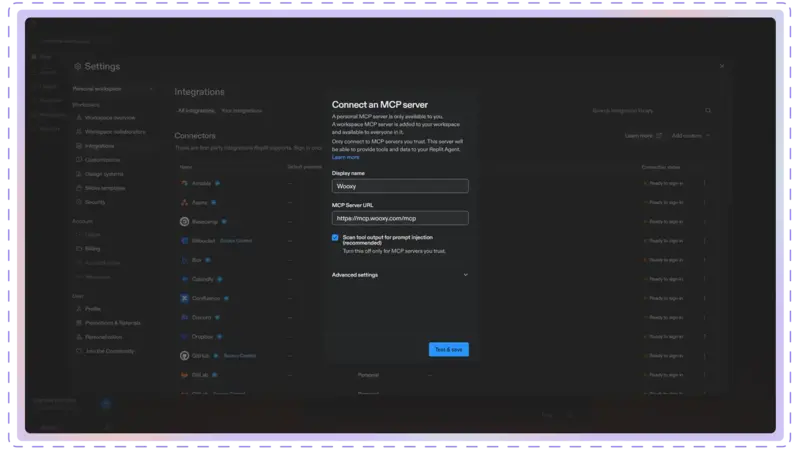The width and height of the screenshot is (800, 450).
Task: Open the three-dot menu on the Calendly row
Action: (x=705, y=279)
